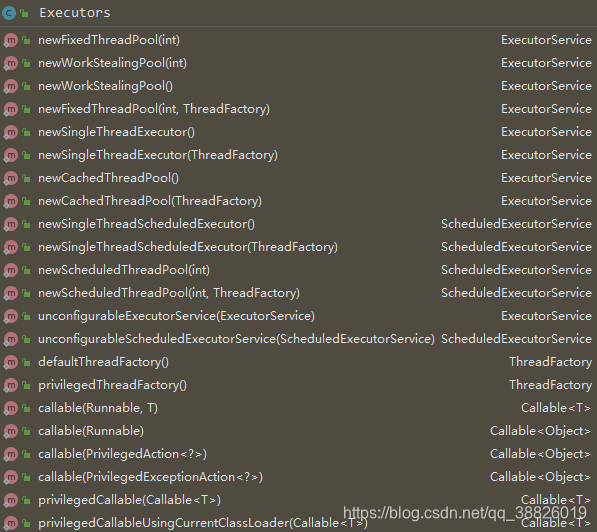Click method icon for newFixedThreadPool(int, ThreadFactory)
The height and width of the screenshot is (532, 597).
[11, 109]
